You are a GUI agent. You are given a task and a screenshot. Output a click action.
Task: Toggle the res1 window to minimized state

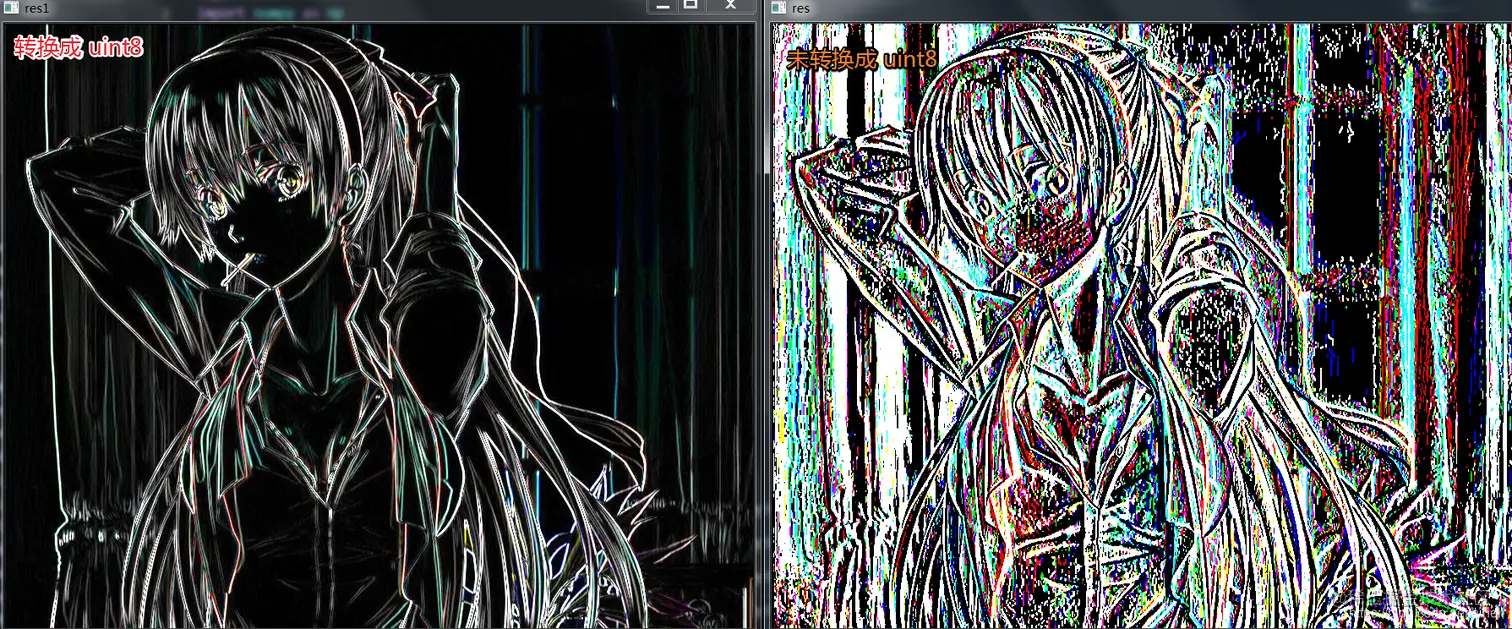[663, 6]
